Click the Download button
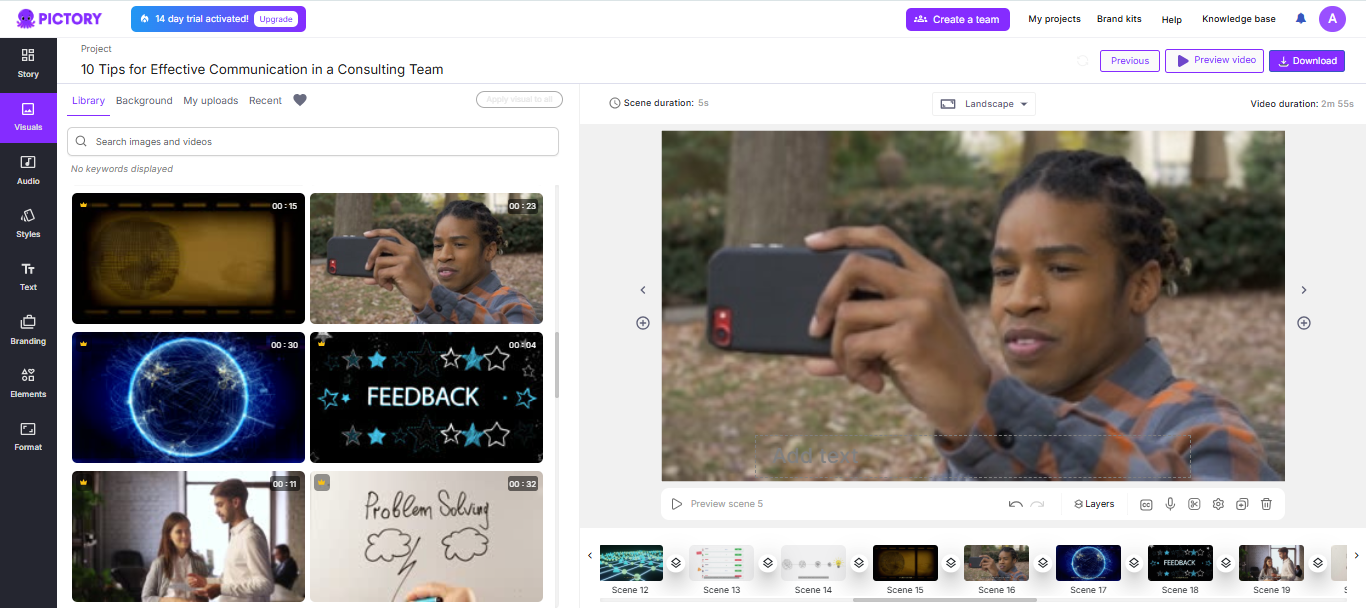 [1307, 61]
